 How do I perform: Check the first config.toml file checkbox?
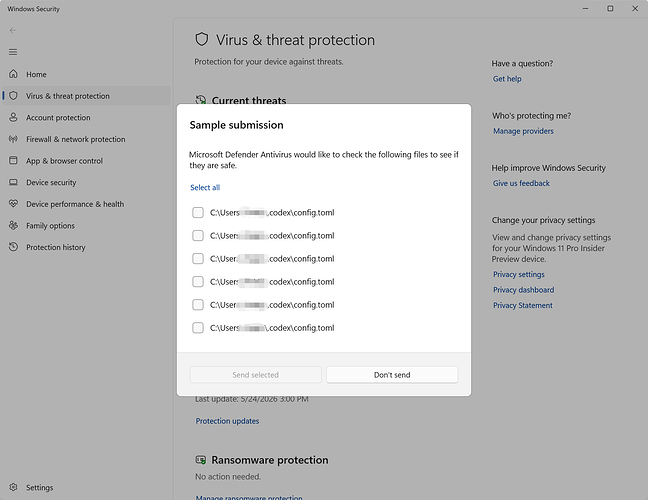pos(198,212)
